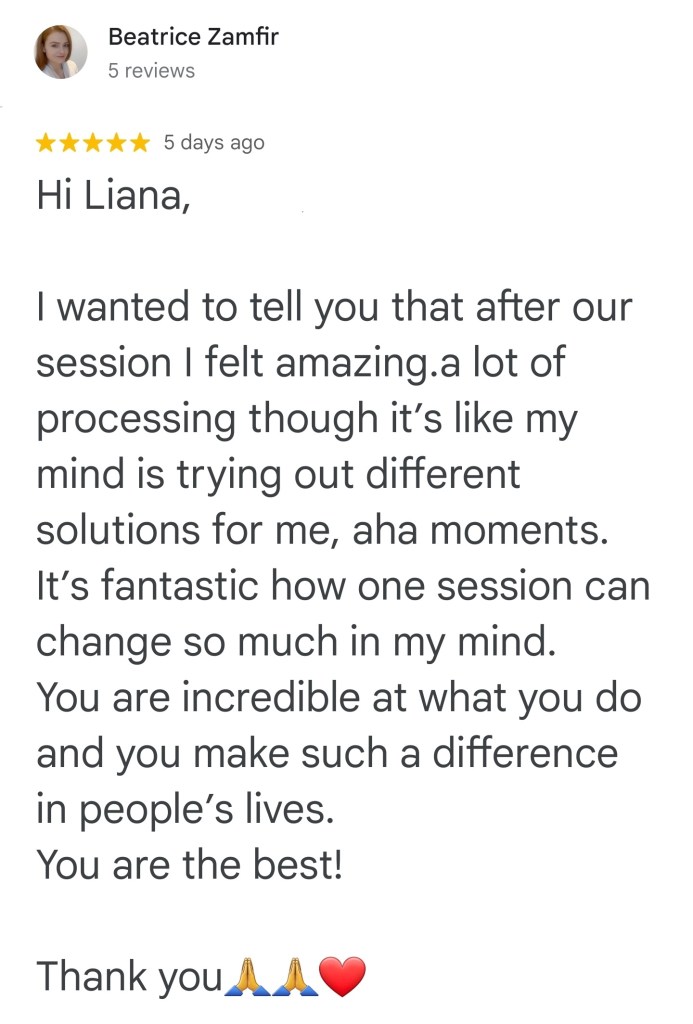Screen dimensions: 693x1024
Task: Select the first gold star icon
Action: 44,142
